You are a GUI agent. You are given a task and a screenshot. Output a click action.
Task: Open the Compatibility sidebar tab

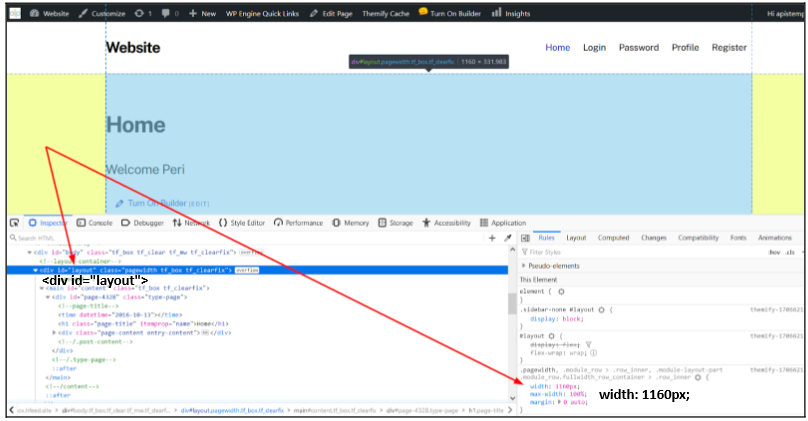(698, 238)
